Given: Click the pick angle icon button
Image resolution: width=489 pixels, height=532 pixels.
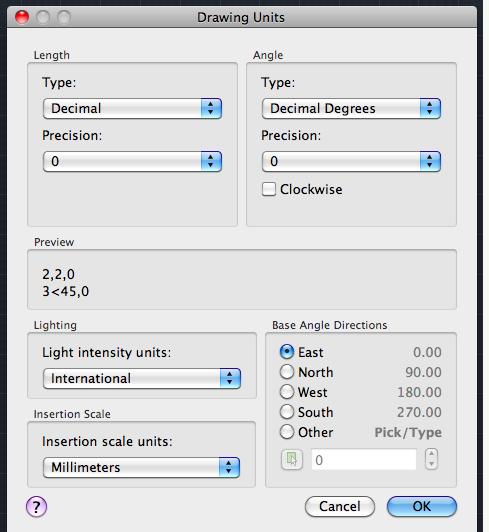Looking at the screenshot, I should (292, 459).
